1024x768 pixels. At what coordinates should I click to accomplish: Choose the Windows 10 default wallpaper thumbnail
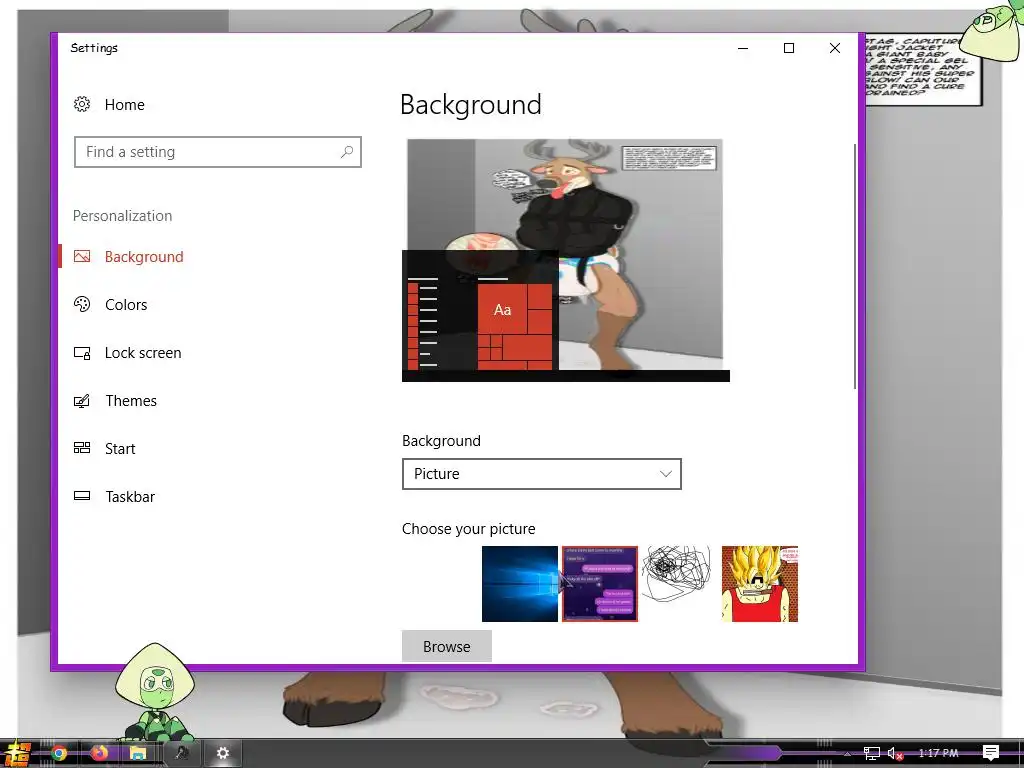pos(520,584)
